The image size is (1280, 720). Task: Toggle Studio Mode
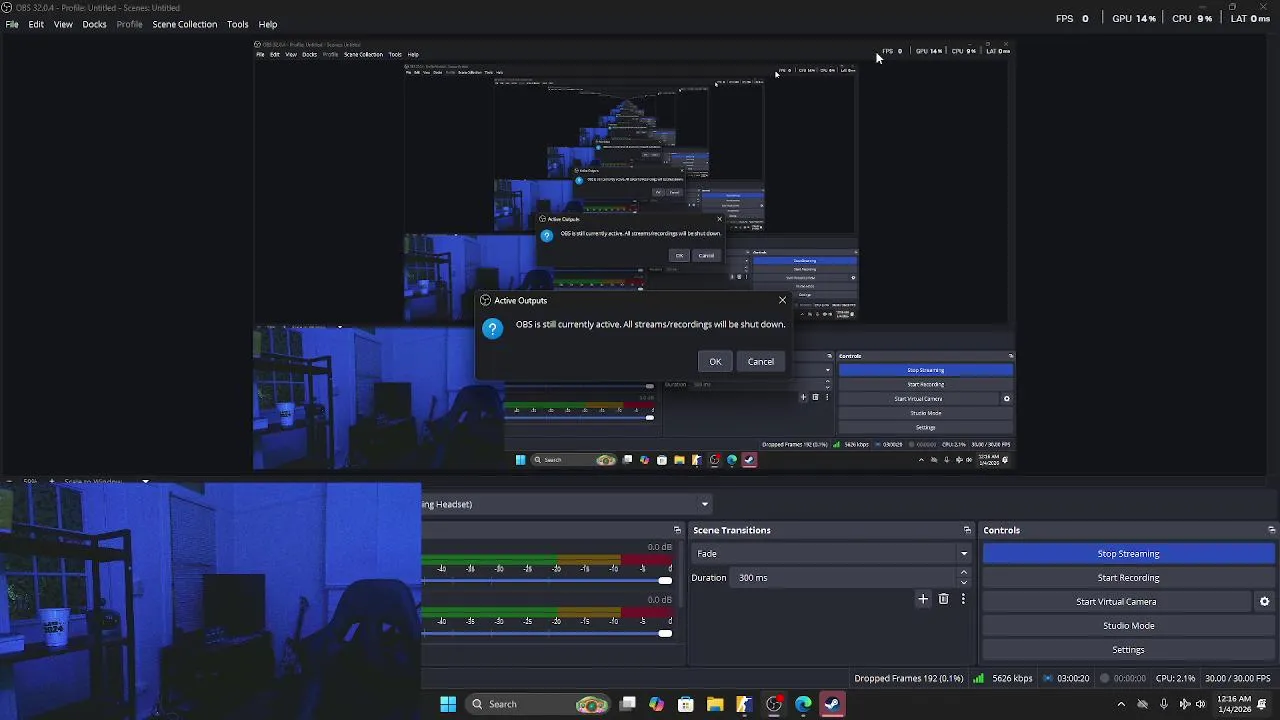[x=1128, y=625]
